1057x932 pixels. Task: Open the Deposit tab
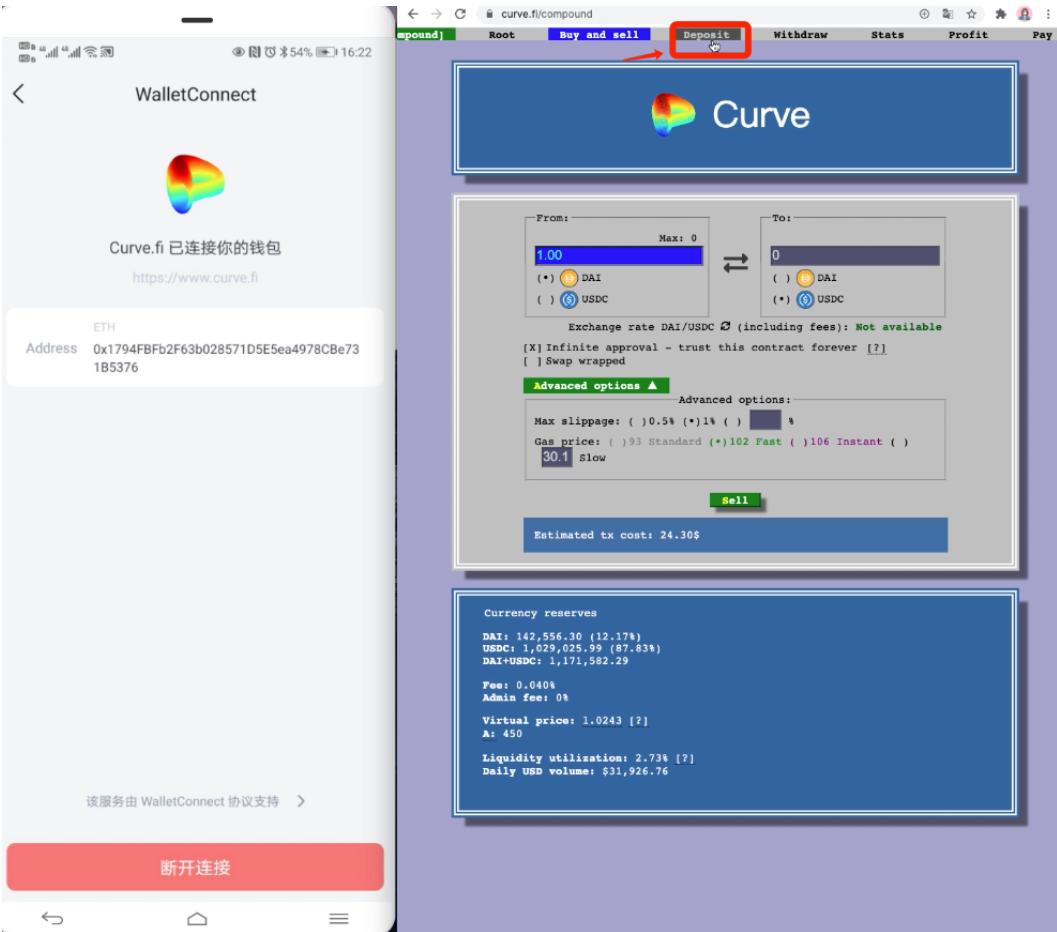coord(707,35)
